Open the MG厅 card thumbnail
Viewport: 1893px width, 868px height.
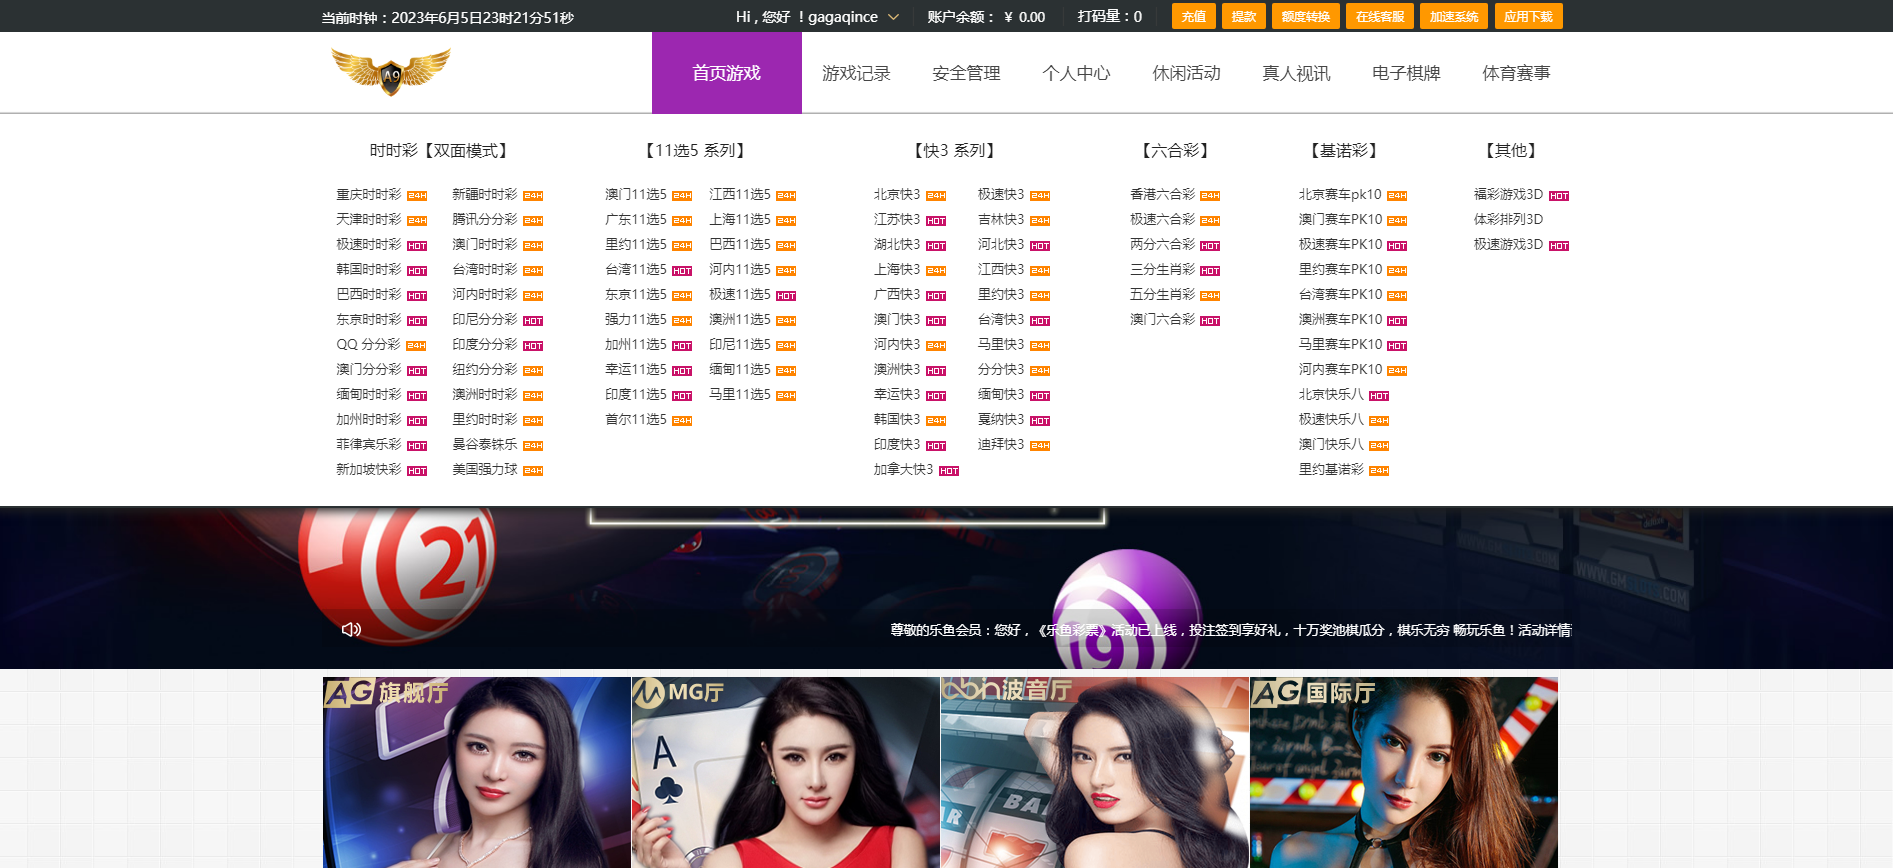click(x=786, y=772)
